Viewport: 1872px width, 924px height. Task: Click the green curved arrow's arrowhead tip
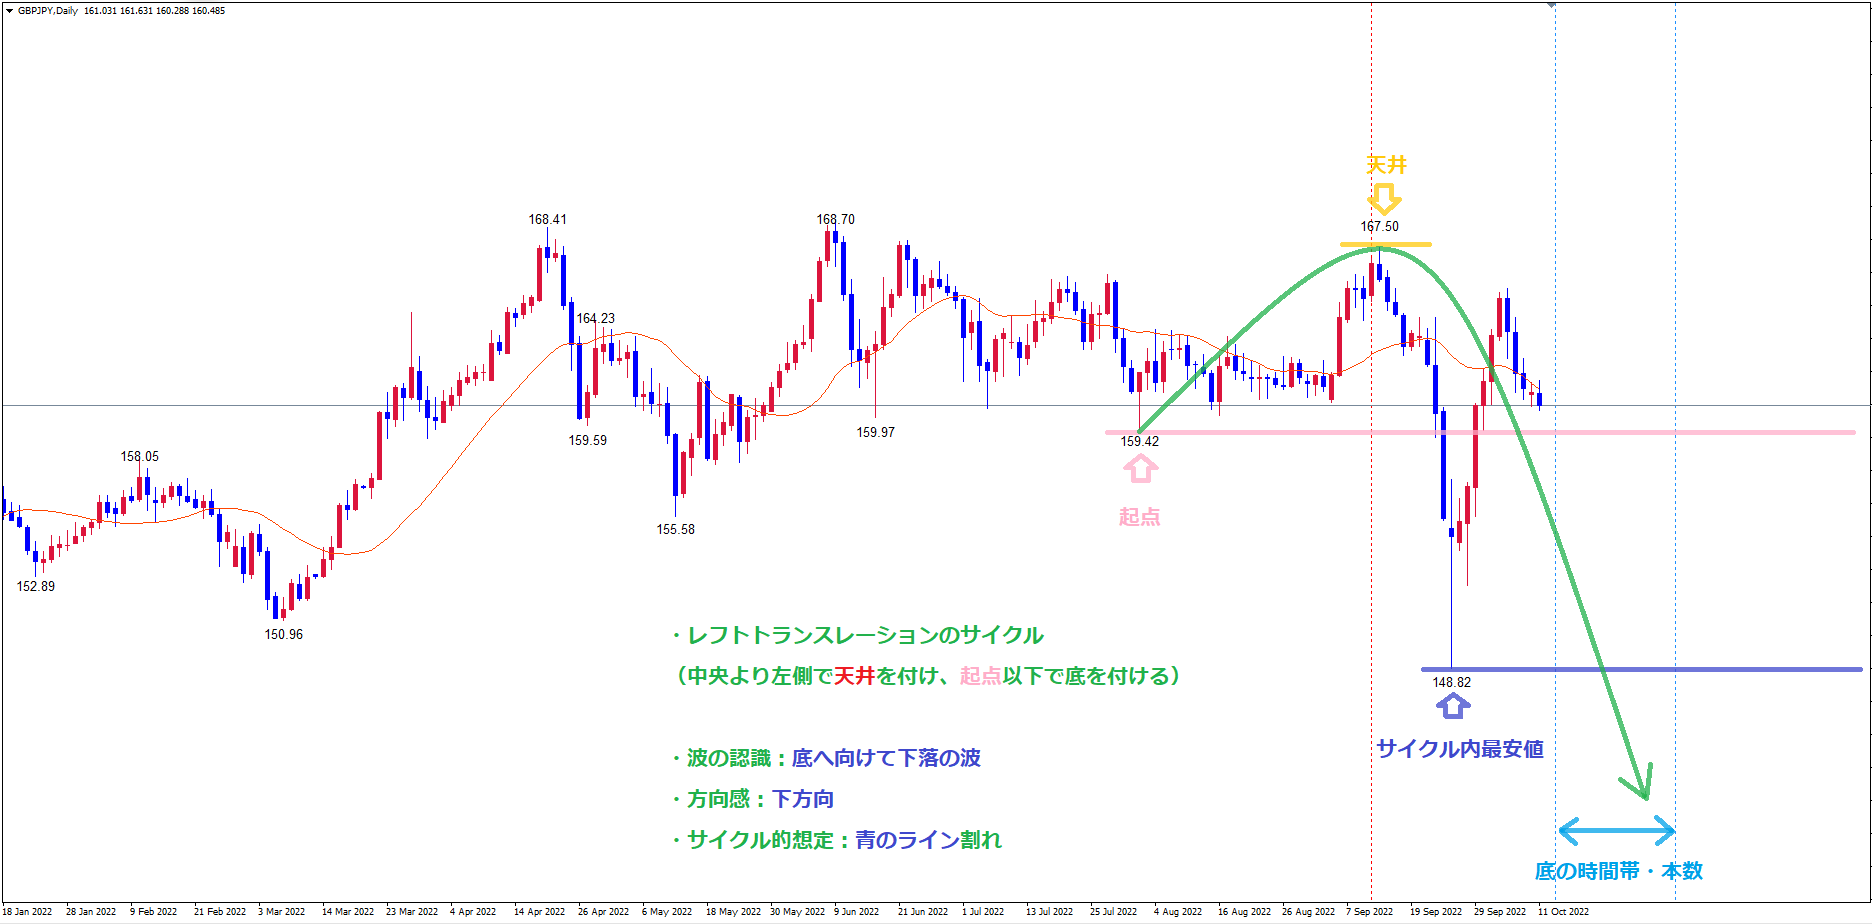coord(1645,795)
